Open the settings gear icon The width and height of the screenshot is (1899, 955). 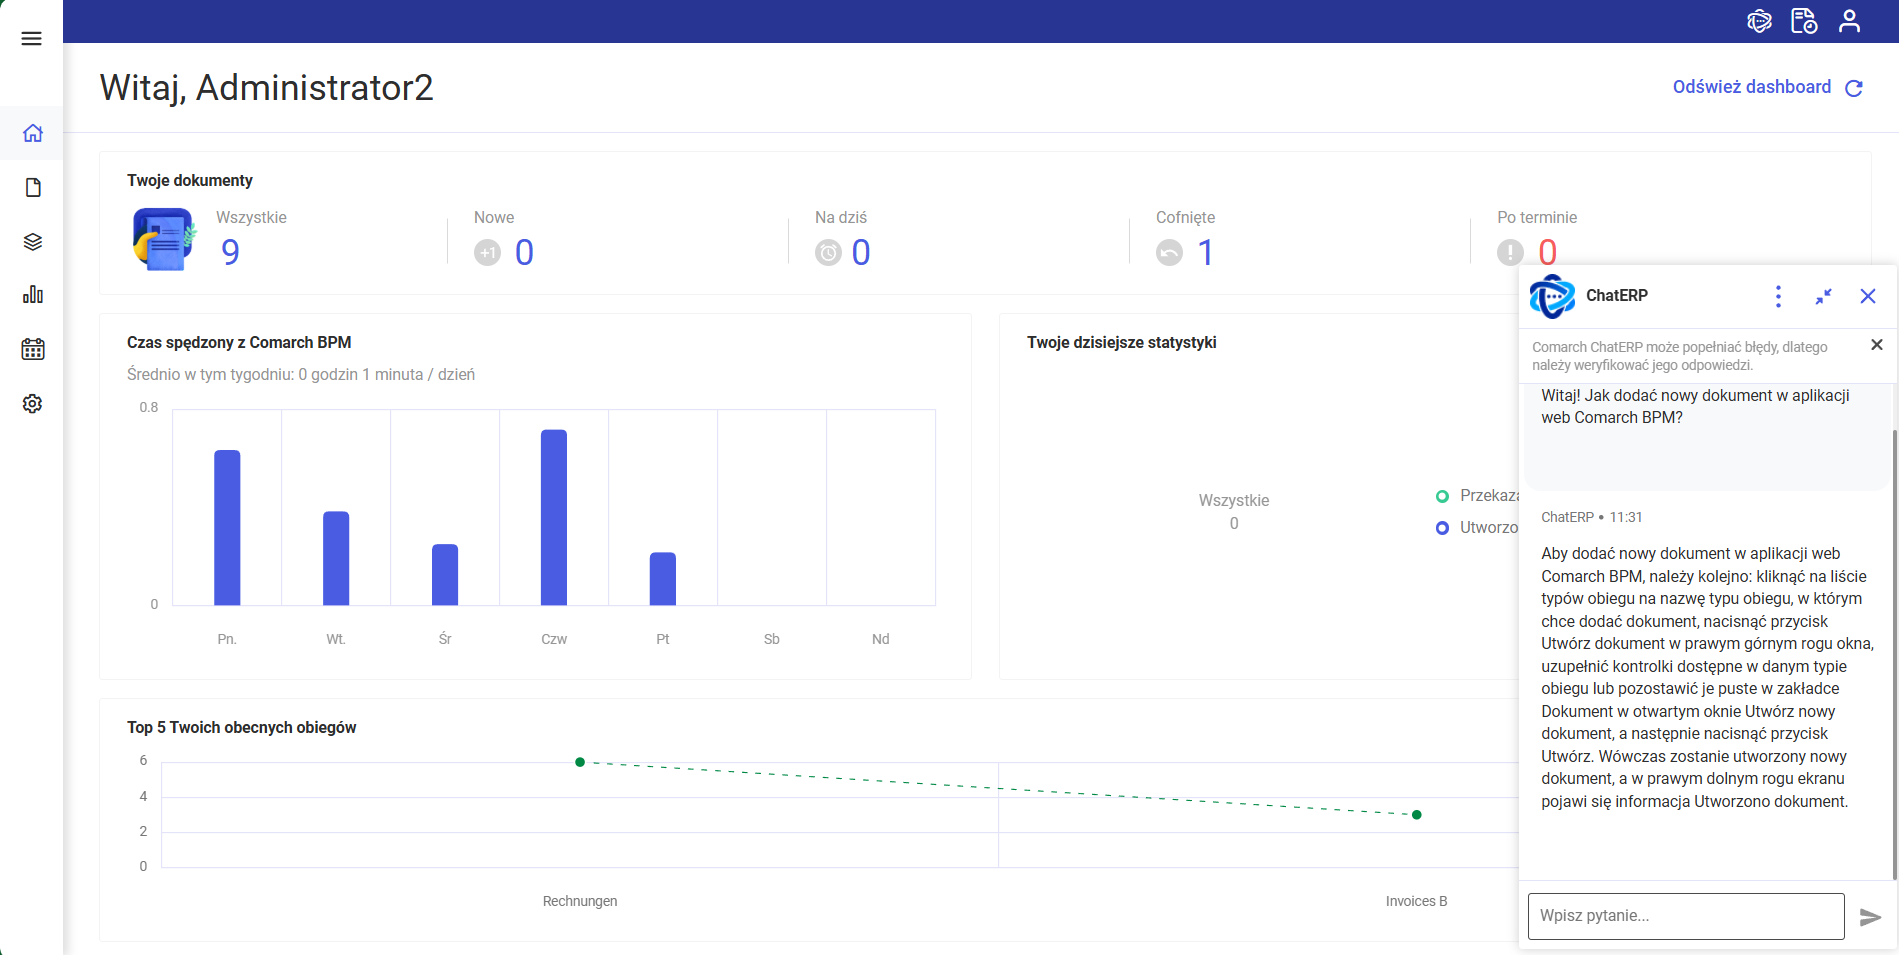tap(32, 404)
